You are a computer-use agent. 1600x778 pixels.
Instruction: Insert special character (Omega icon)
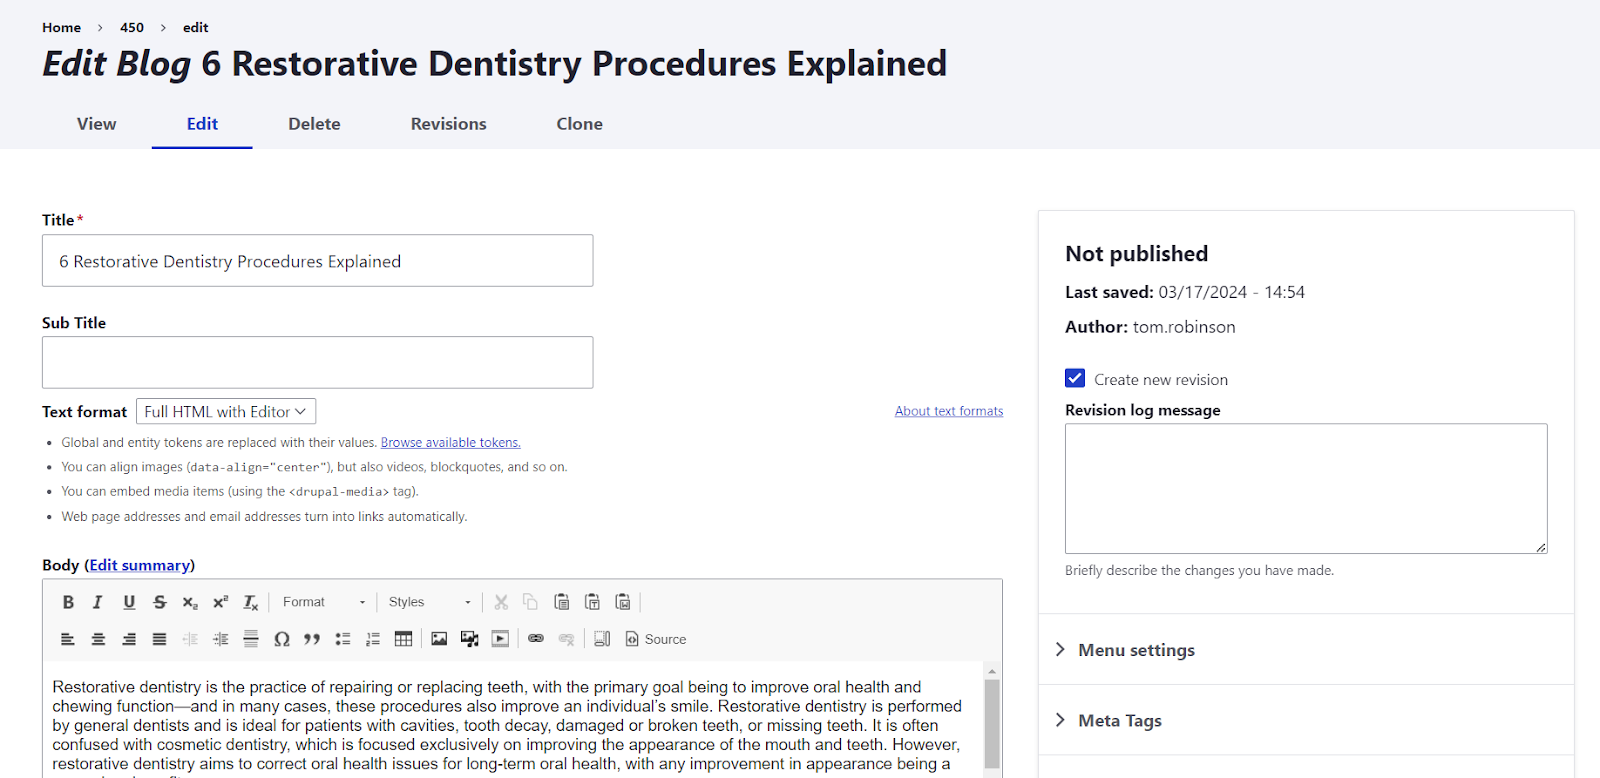point(282,639)
